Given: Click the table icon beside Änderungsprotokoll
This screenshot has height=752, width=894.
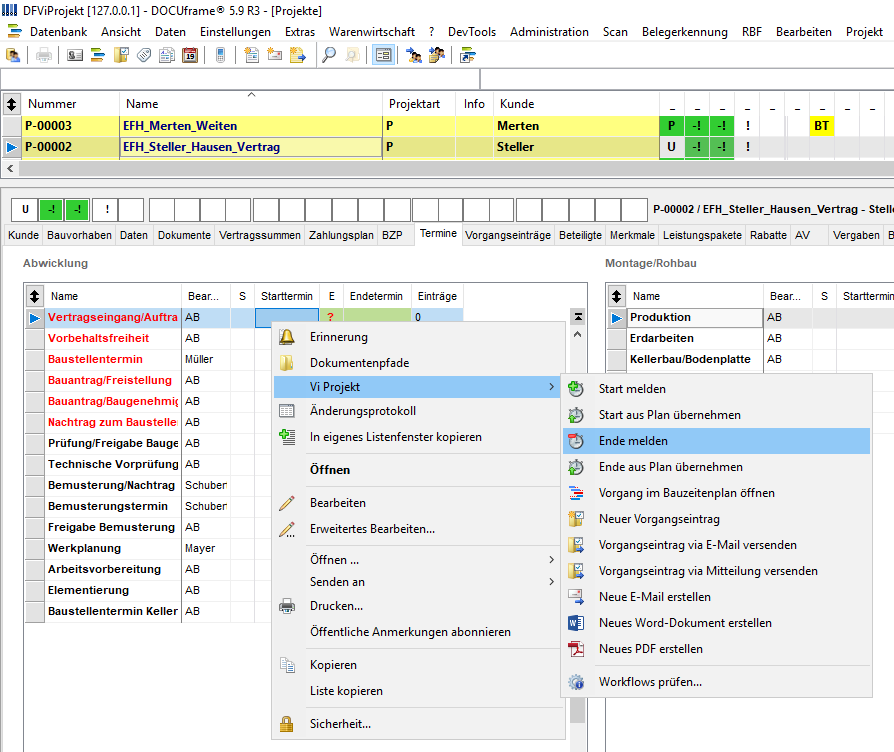Looking at the screenshot, I should pos(287,411).
